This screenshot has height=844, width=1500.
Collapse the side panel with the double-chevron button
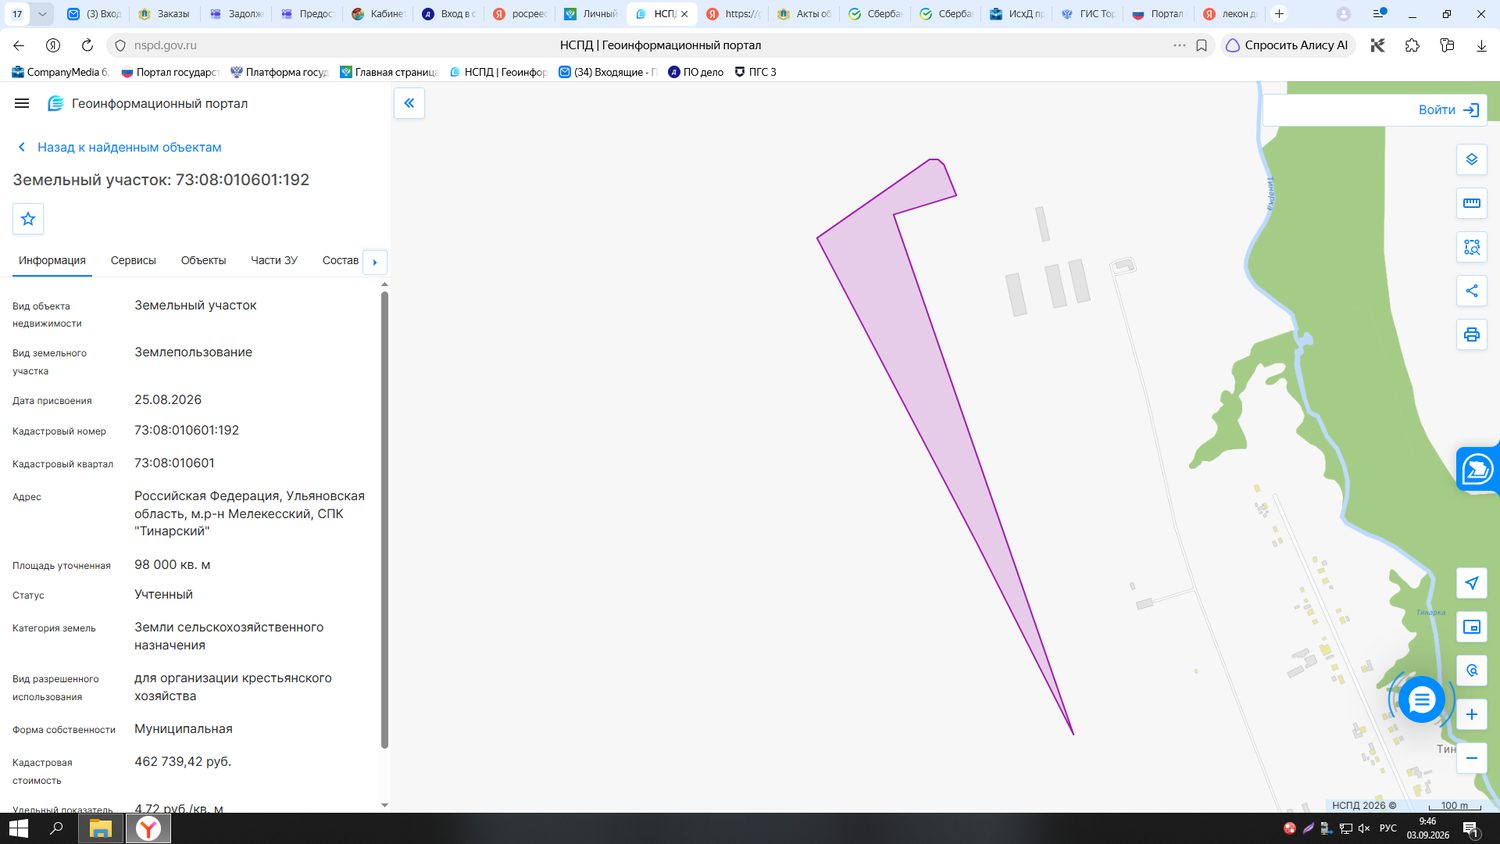click(x=409, y=103)
